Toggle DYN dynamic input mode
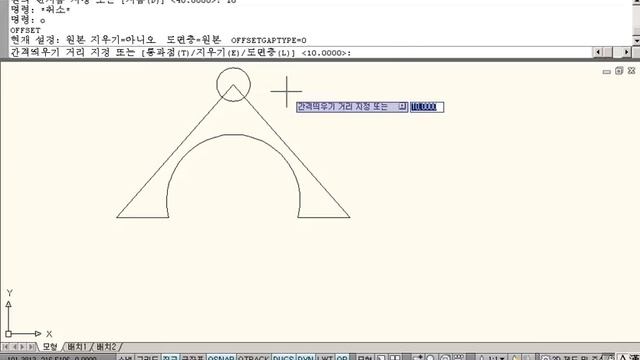 pyautogui.click(x=305, y=358)
